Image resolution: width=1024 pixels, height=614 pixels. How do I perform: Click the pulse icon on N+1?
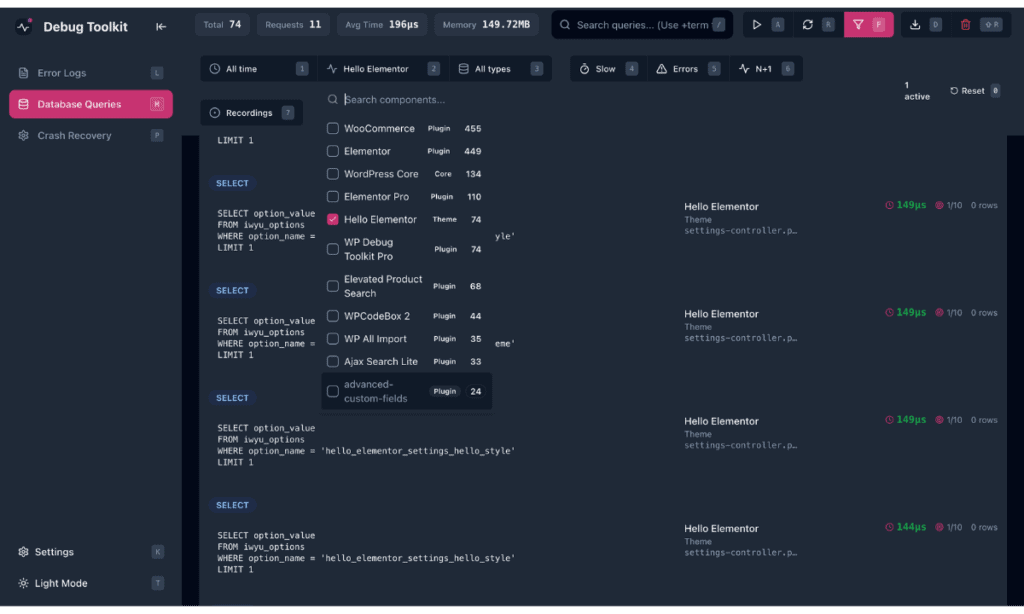[x=744, y=69]
